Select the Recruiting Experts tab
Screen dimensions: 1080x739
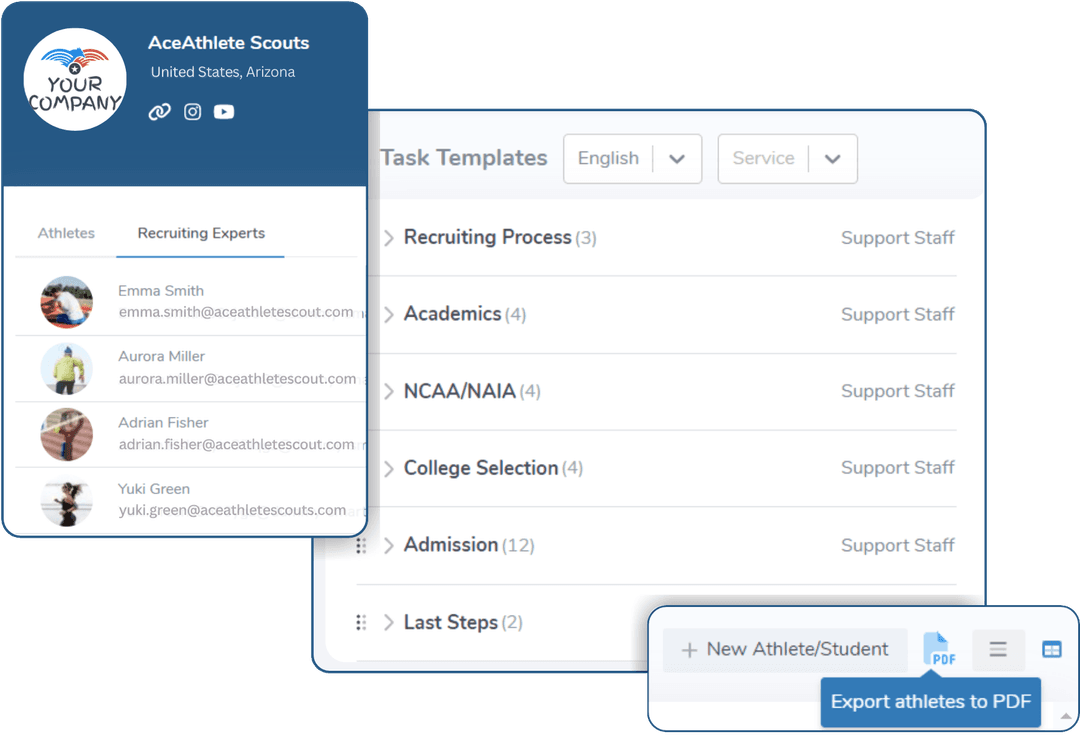tap(201, 233)
